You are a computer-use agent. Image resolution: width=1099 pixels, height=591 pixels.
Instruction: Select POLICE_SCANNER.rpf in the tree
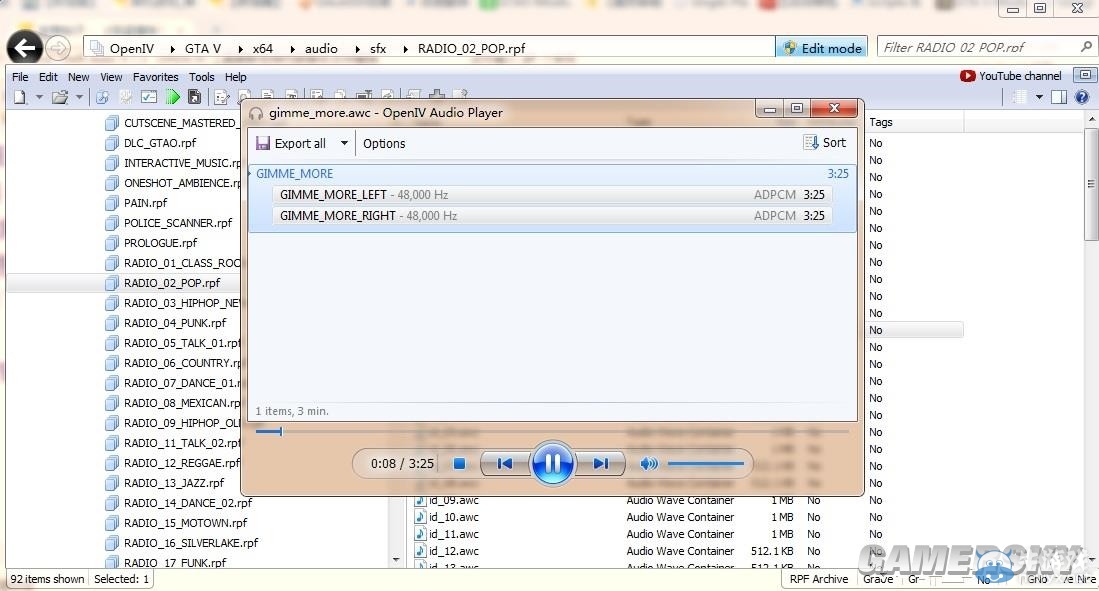178,223
